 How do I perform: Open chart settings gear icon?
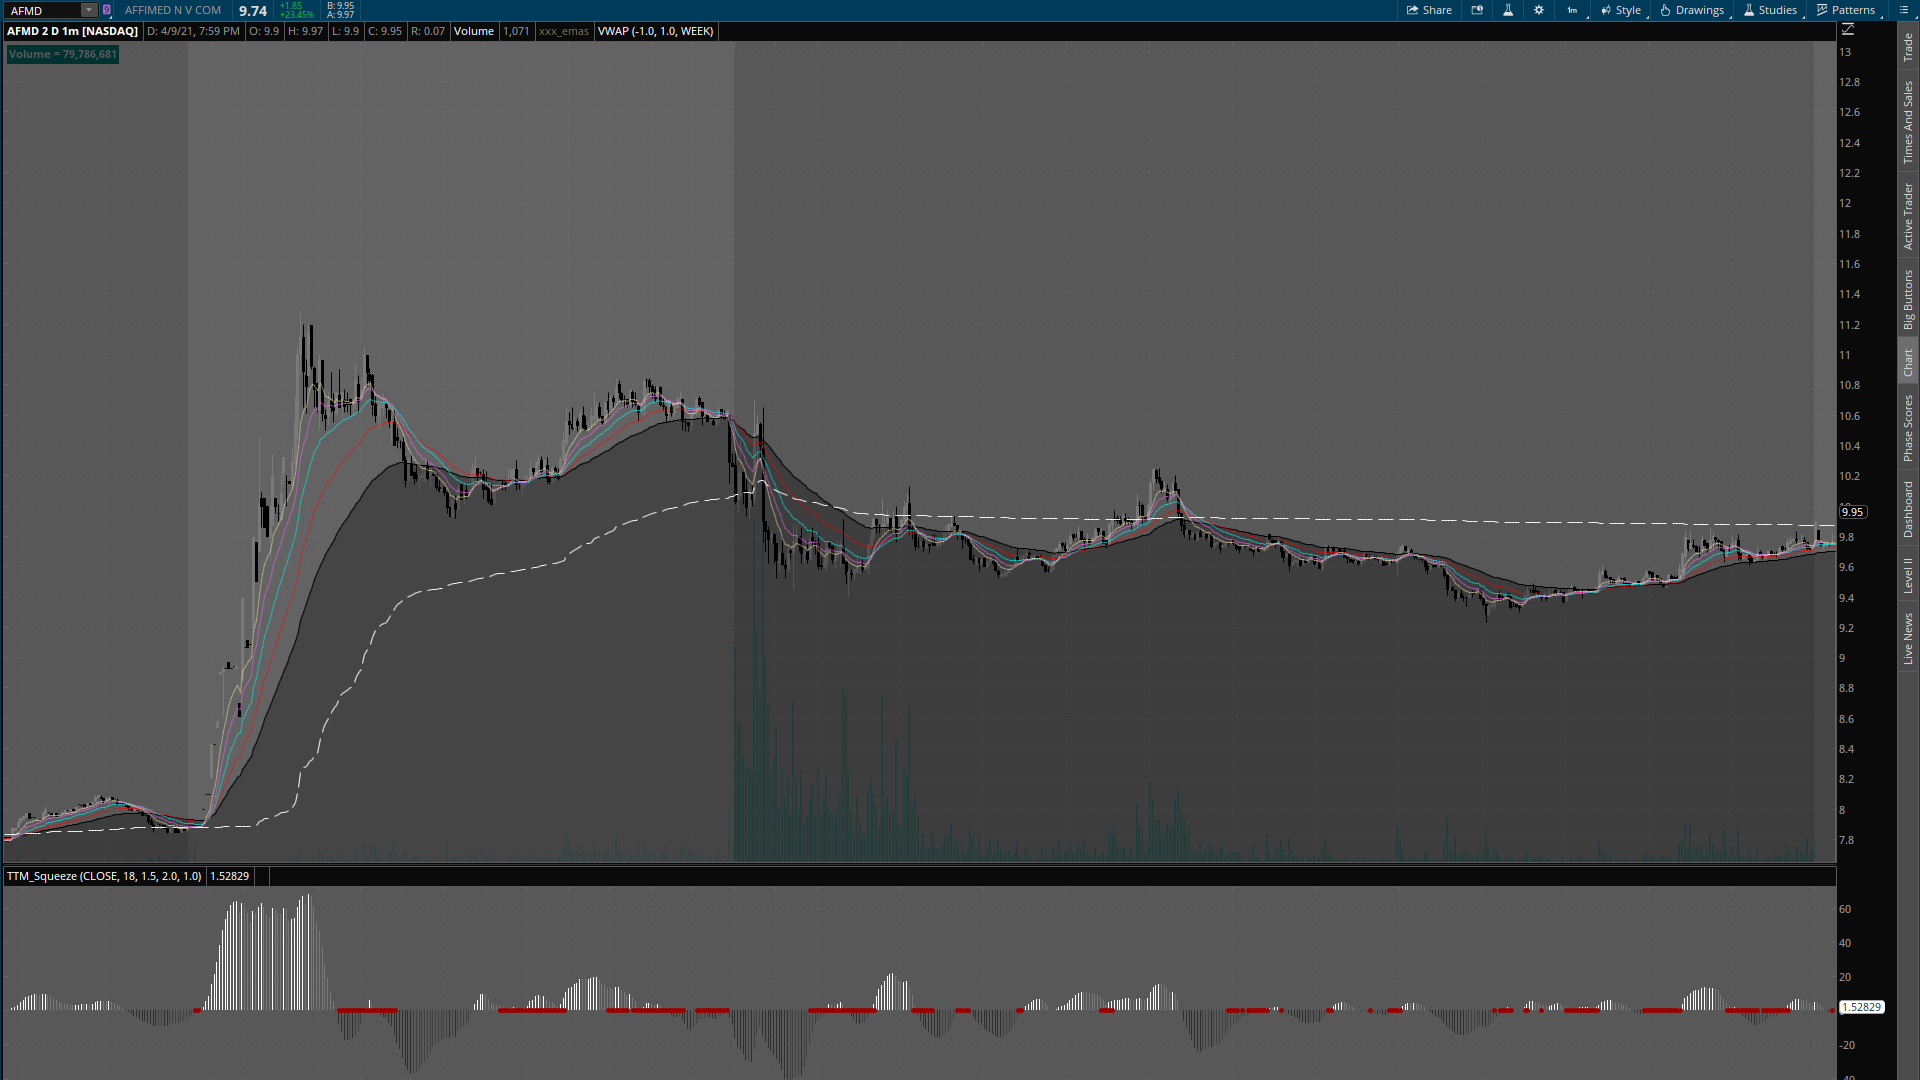[1539, 10]
